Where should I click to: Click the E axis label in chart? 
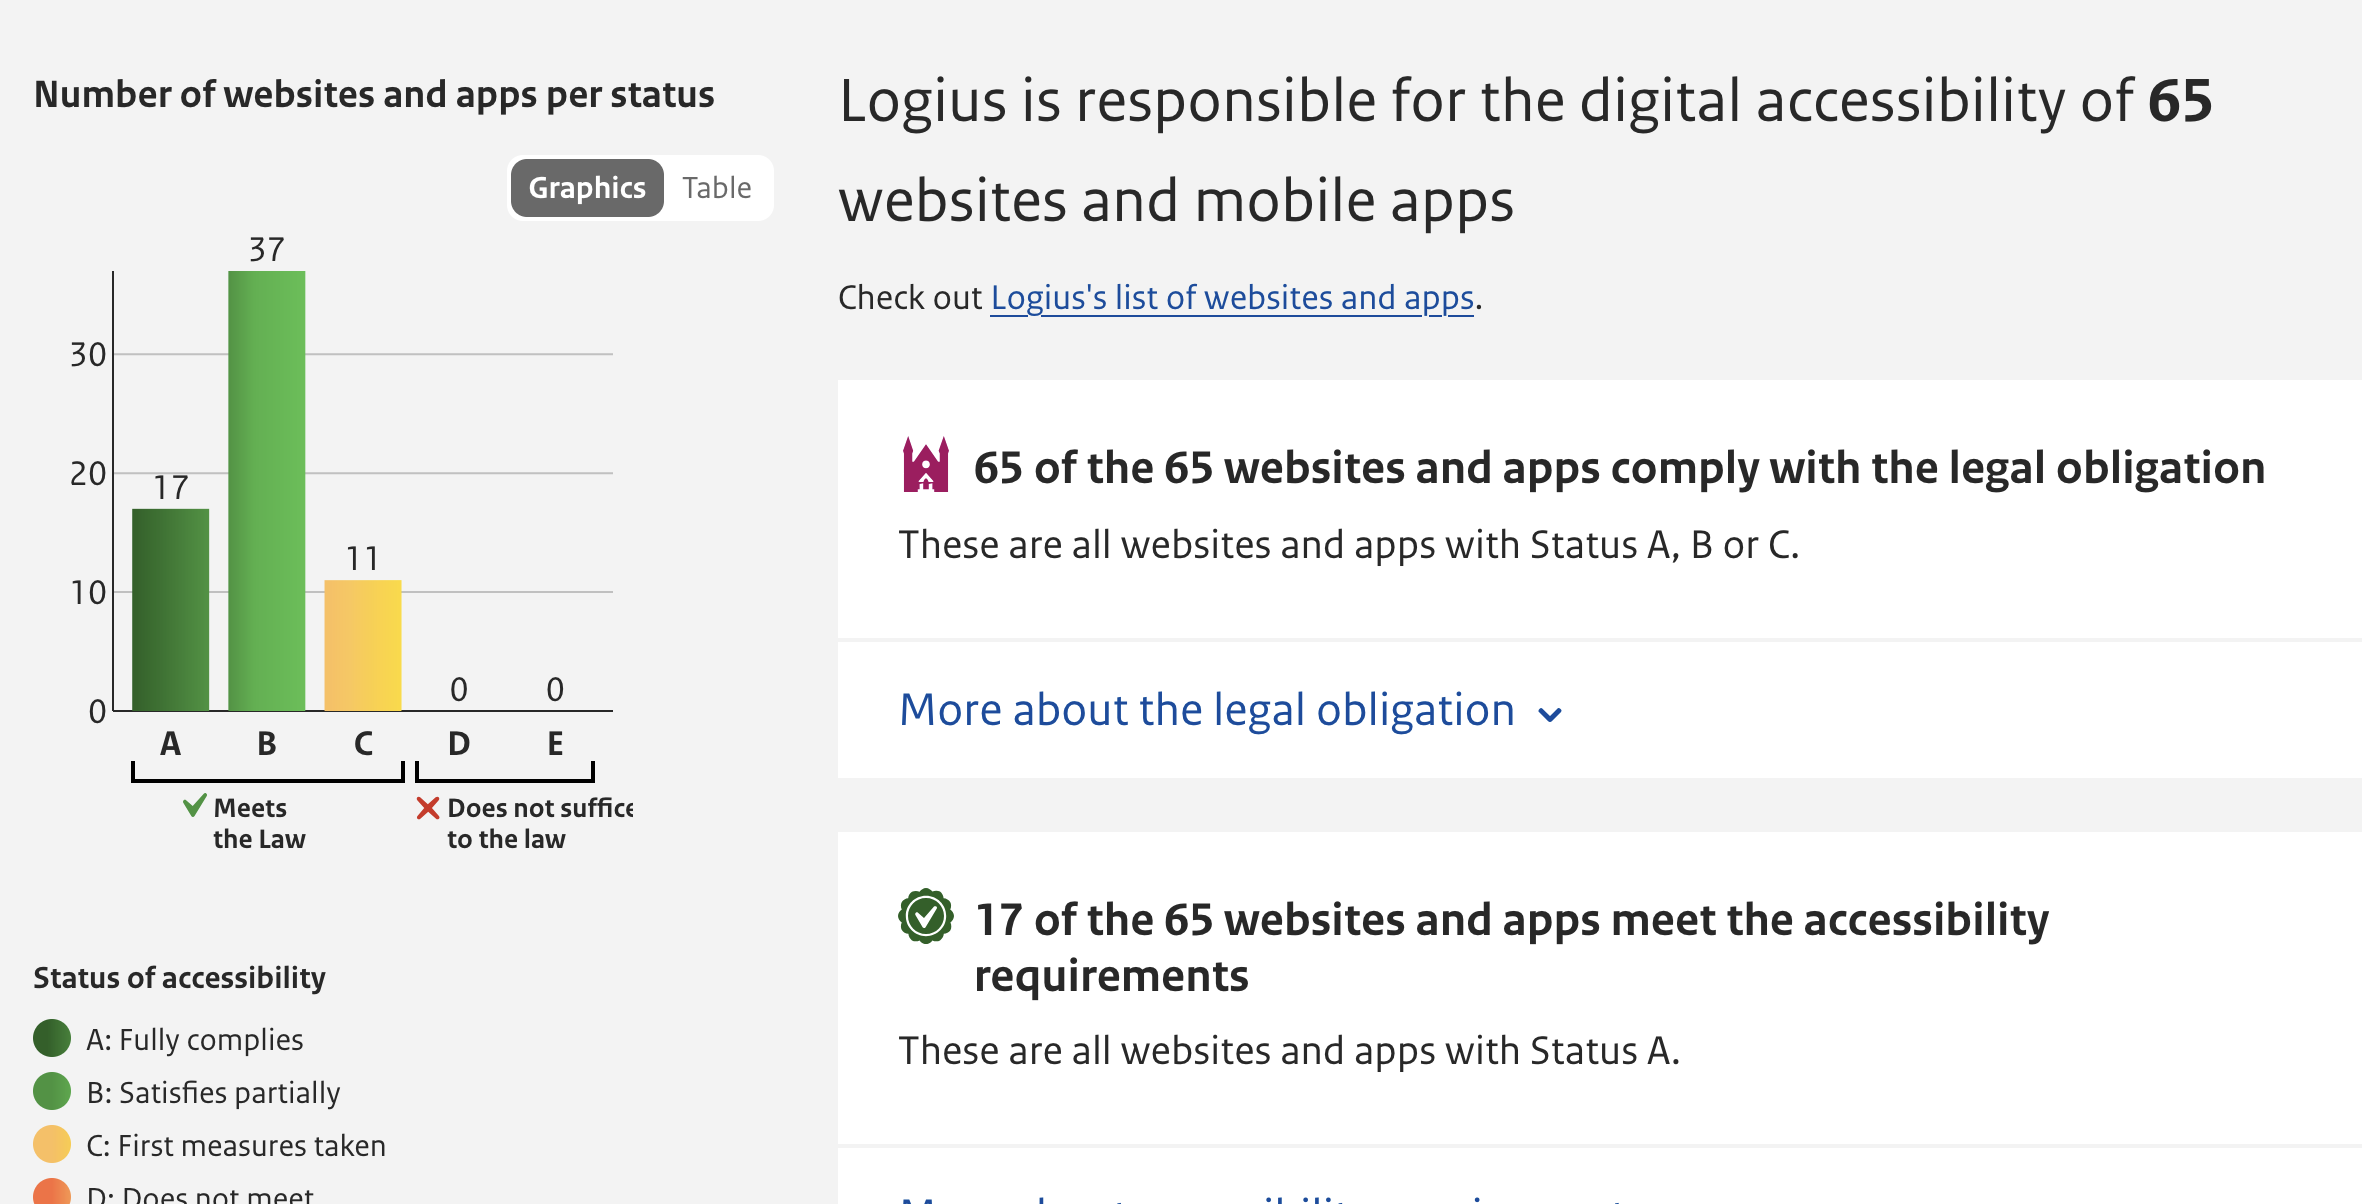[x=555, y=743]
